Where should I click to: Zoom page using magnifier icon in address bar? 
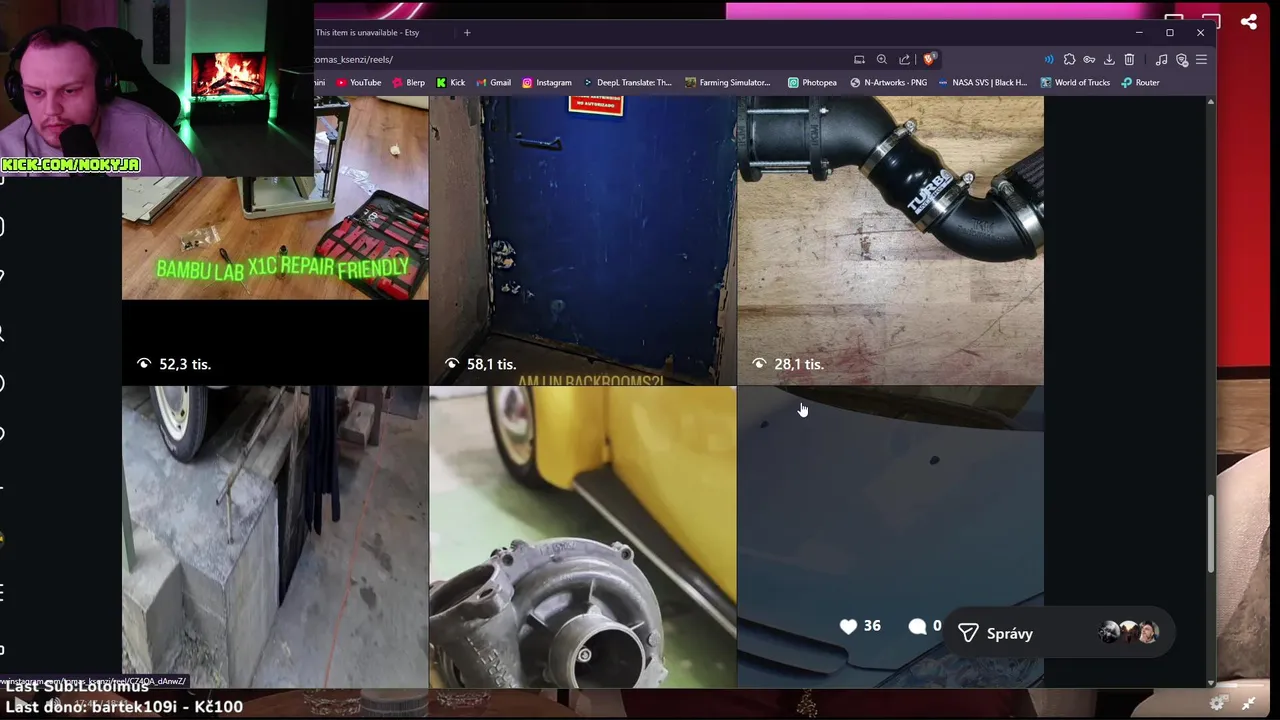[x=881, y=59]
